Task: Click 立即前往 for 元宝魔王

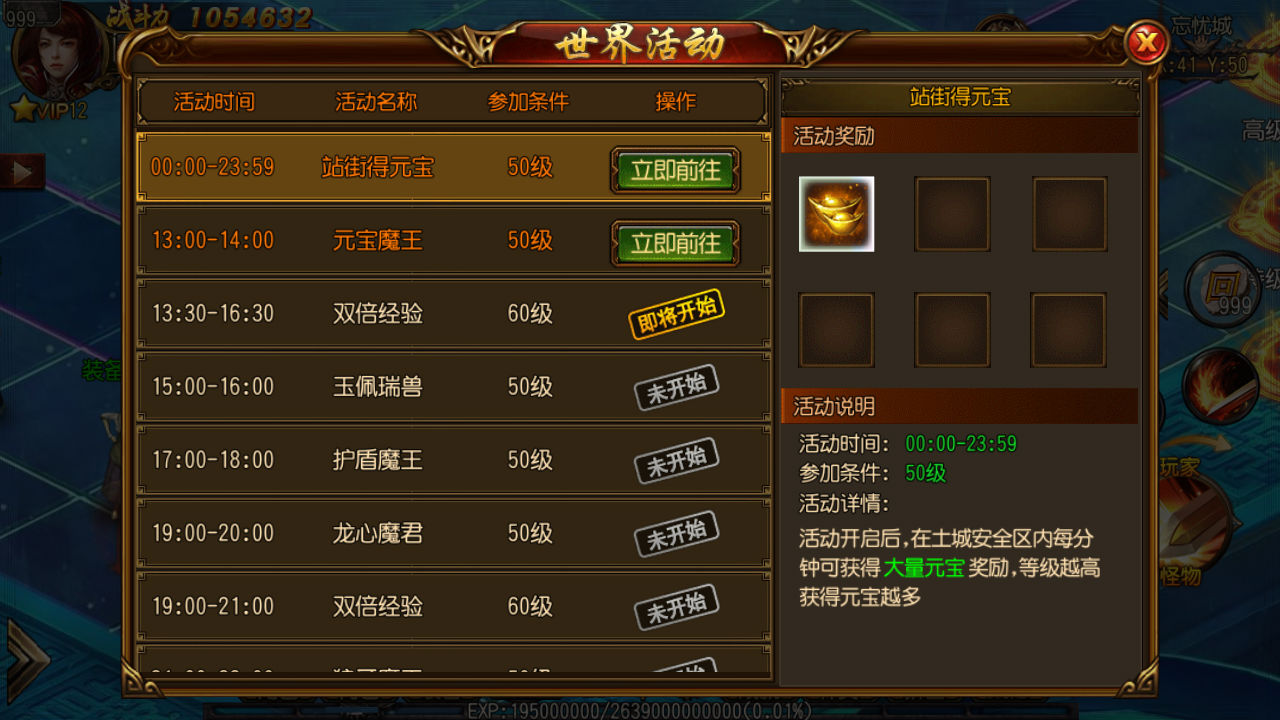Action: (x=675, y=243)
